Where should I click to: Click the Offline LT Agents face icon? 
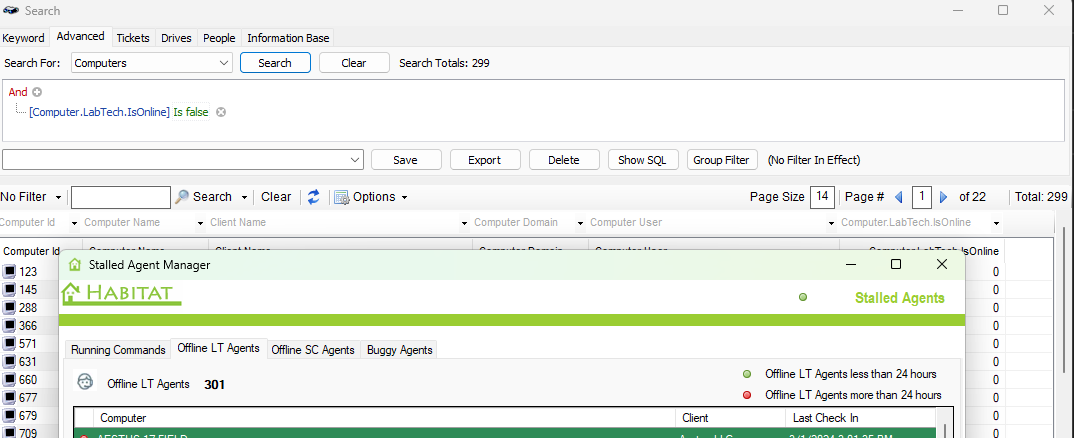85,383
